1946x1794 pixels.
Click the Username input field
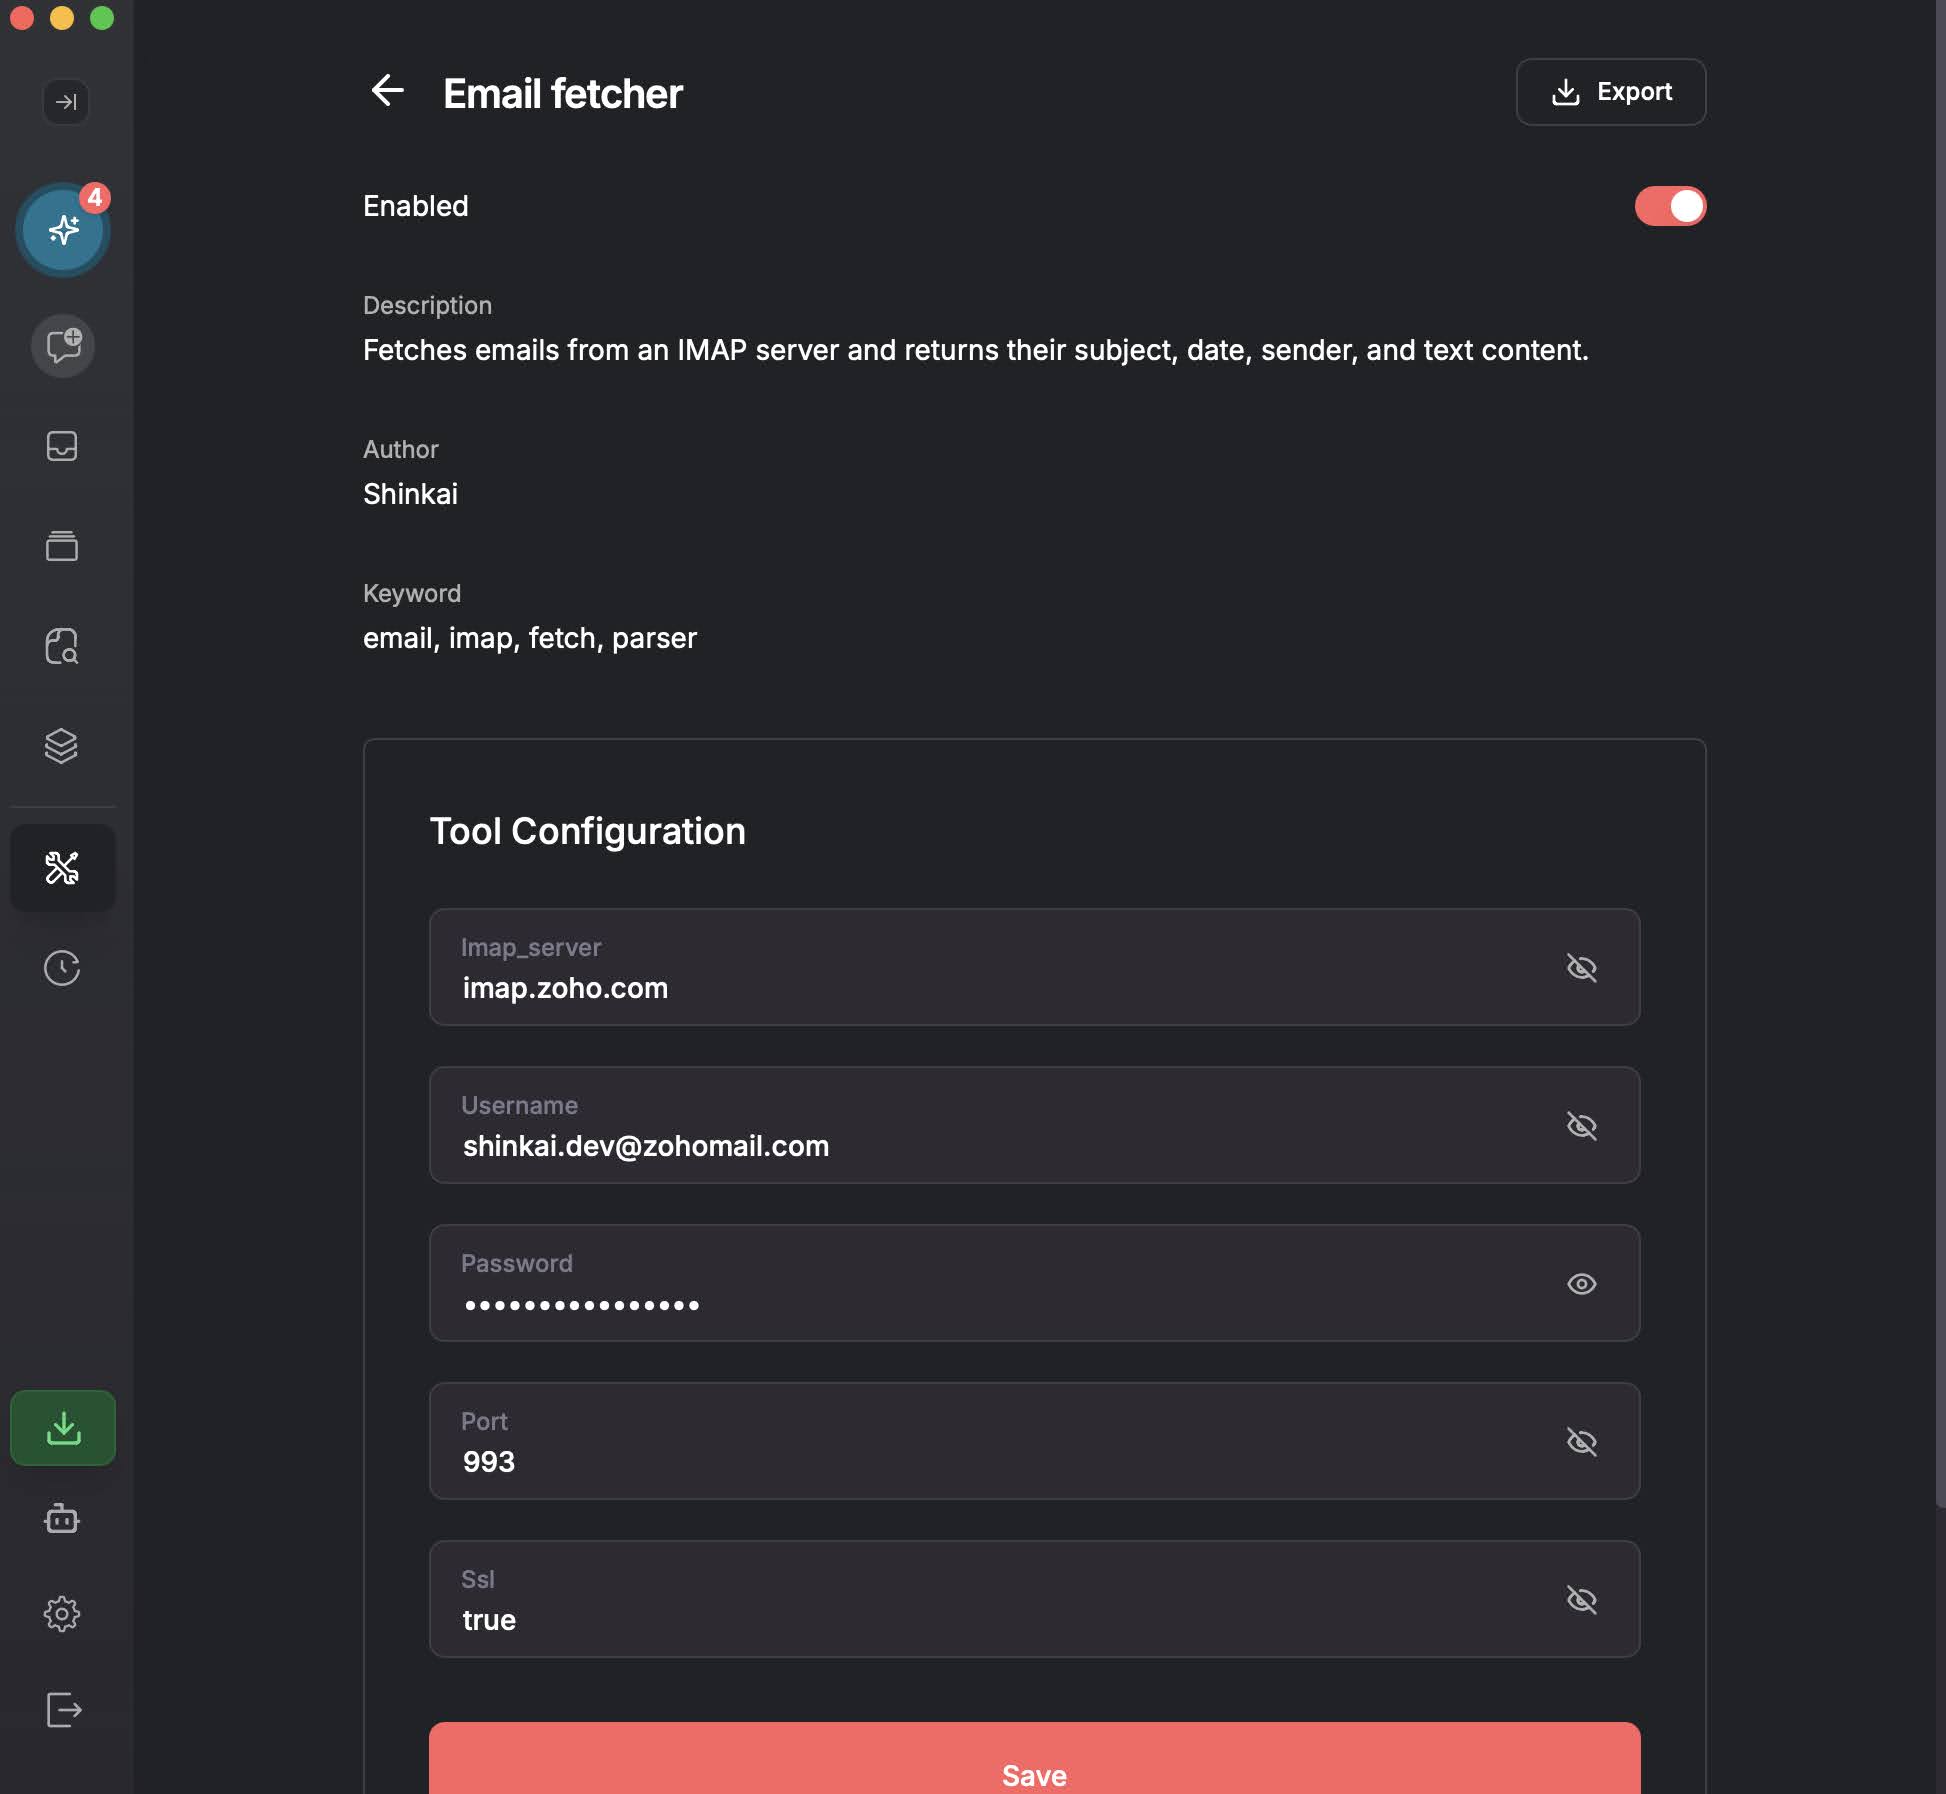click(x=1000, y=1146)
